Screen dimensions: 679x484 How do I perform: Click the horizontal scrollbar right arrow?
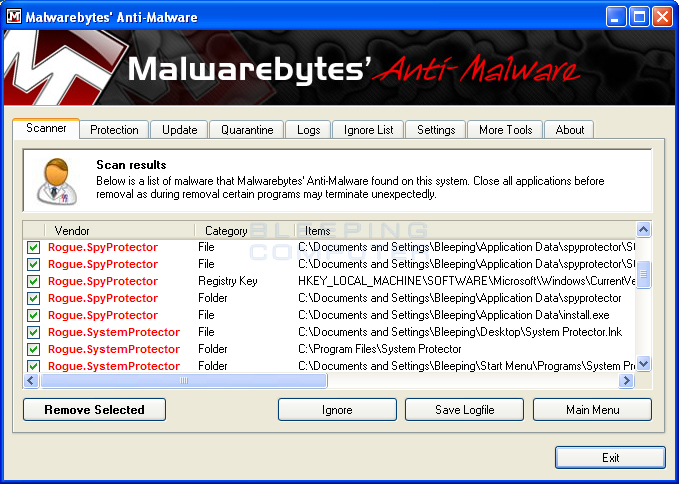(x=626, y=381)
